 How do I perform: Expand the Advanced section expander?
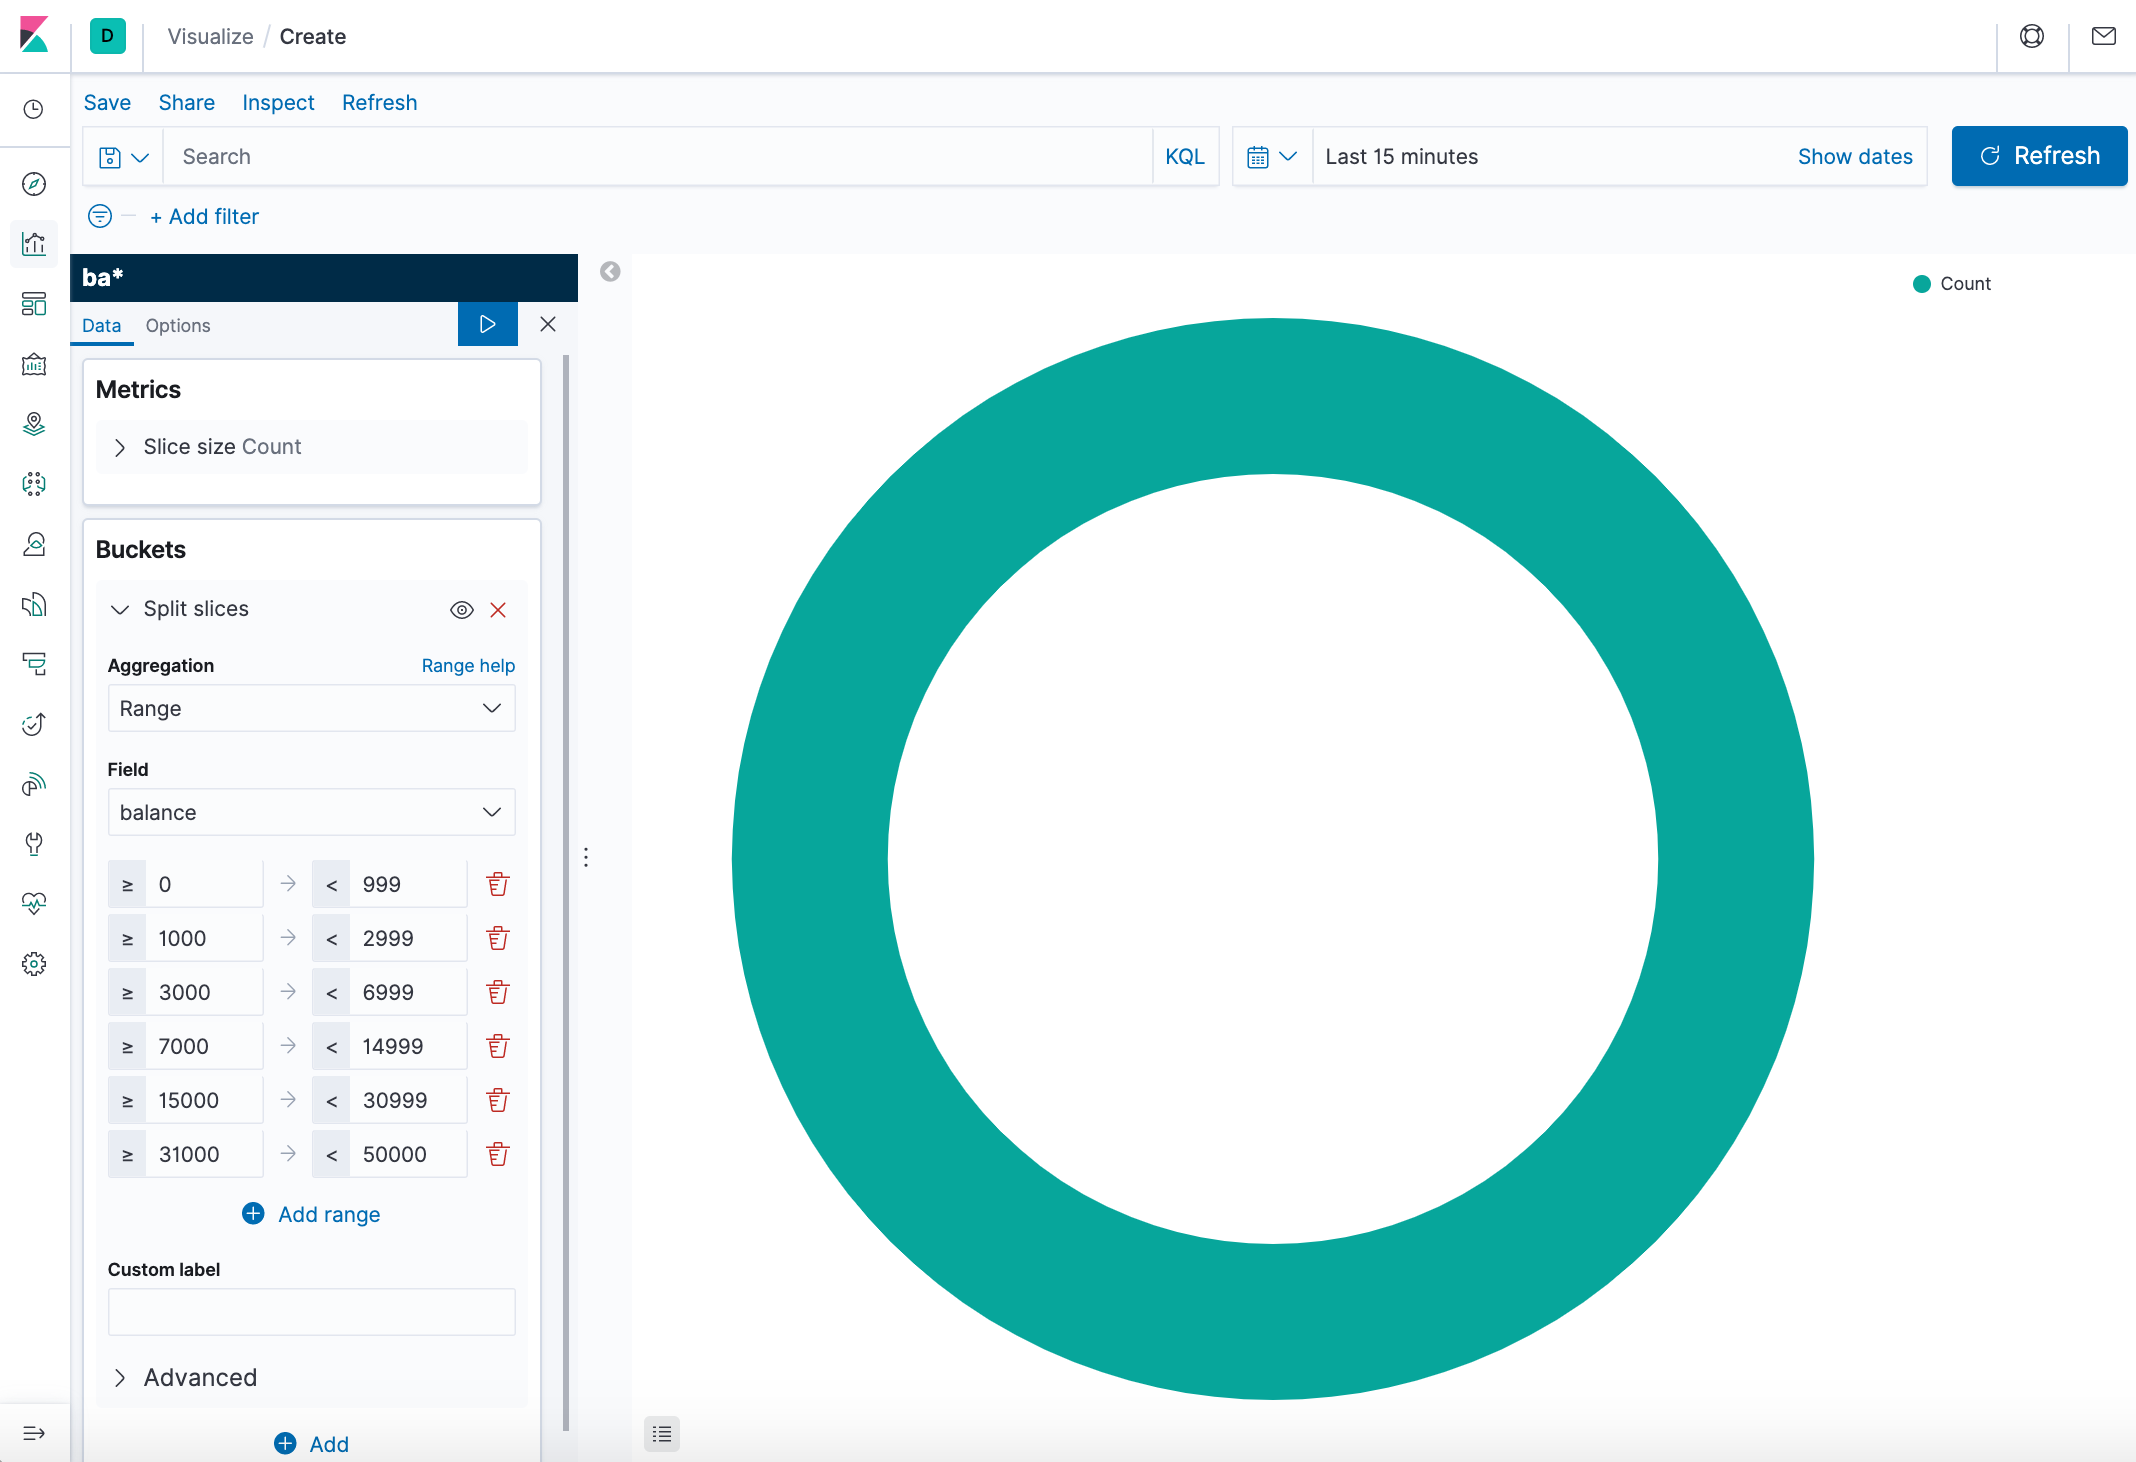point(182,1374)
